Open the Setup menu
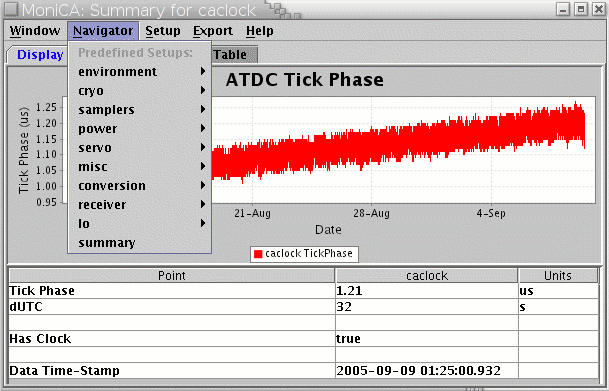Screen dimensions: 609x391 pyautogui.click(x=163, y=31)
